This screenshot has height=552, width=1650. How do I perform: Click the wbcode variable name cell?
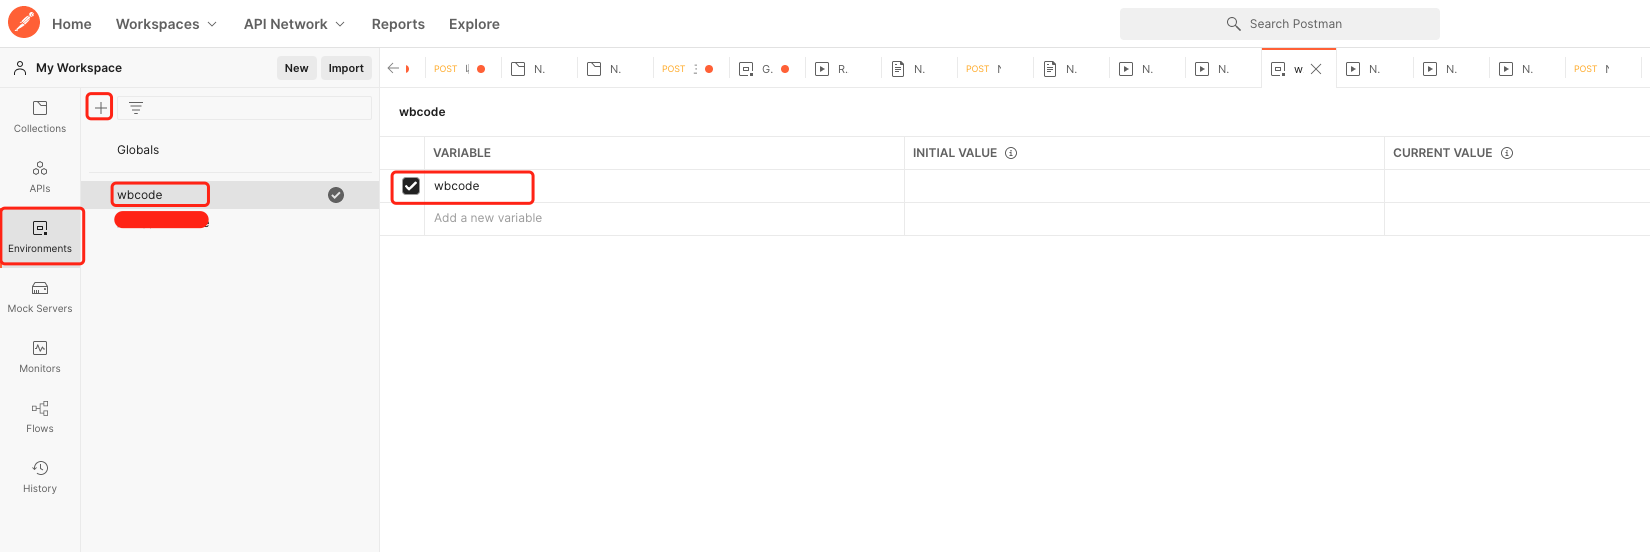click(x=664, y=186)
